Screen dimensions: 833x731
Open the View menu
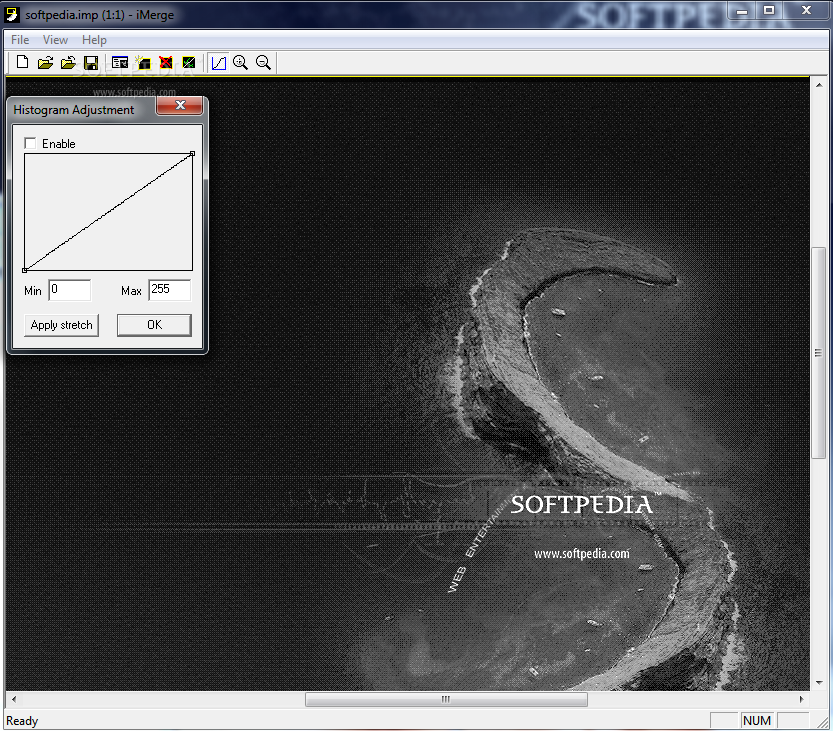pos(55,40)
